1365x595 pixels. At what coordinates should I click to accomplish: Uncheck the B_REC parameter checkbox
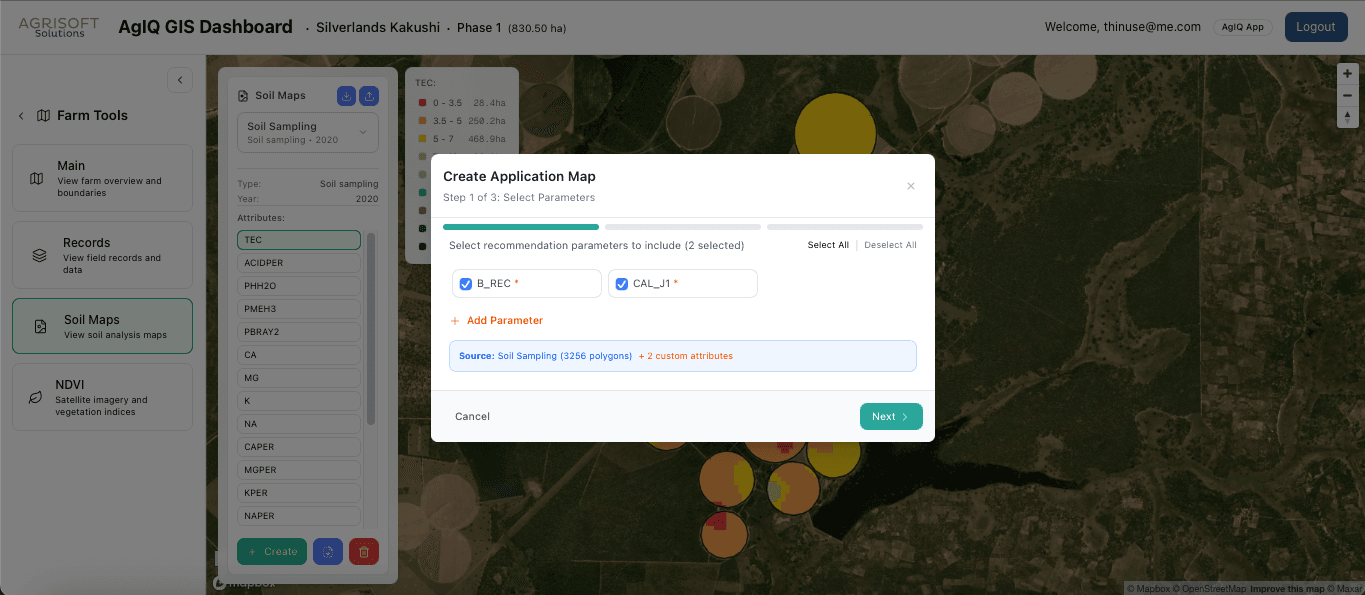[x=465, y=284]
